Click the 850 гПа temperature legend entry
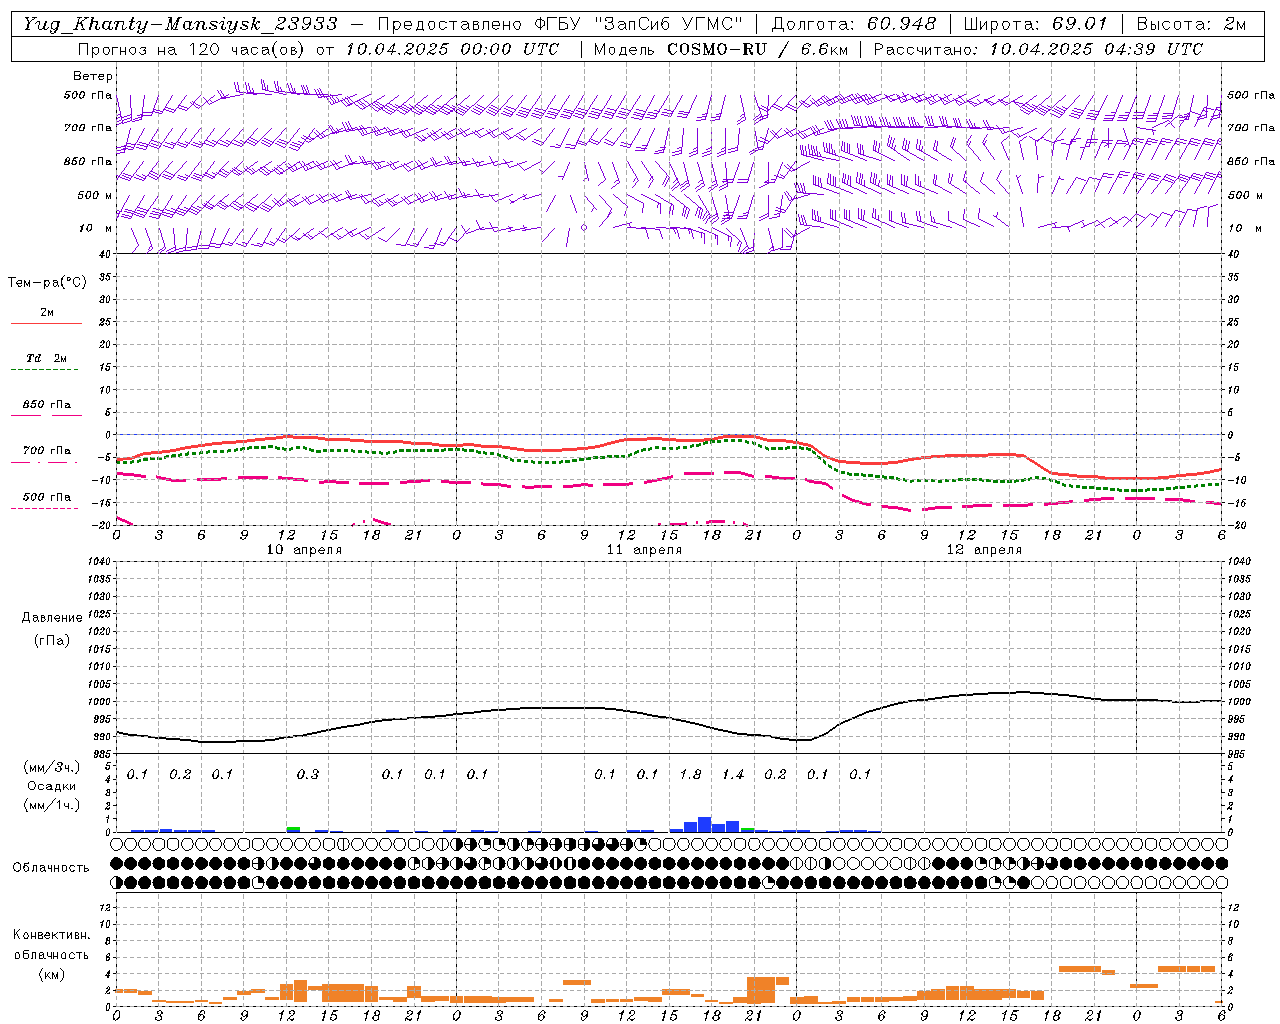The height and width of the screenshot is (1024, 1280). pyautogui.click(x=47, y=405)
